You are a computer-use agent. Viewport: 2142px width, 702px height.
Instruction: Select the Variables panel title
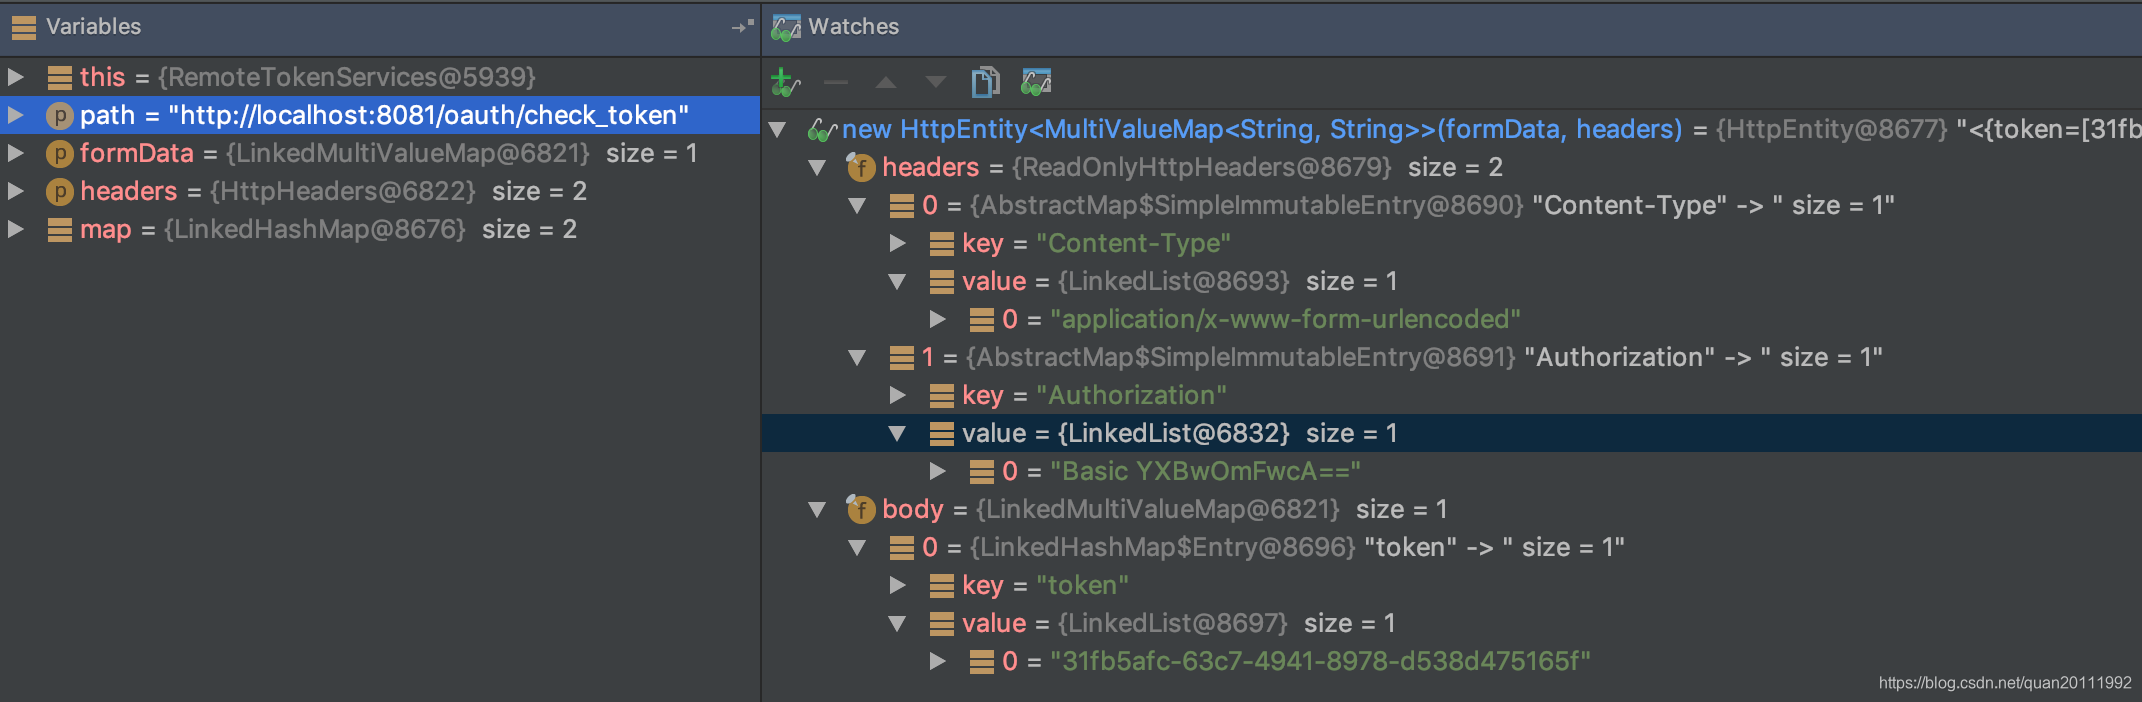coord(93,27)
